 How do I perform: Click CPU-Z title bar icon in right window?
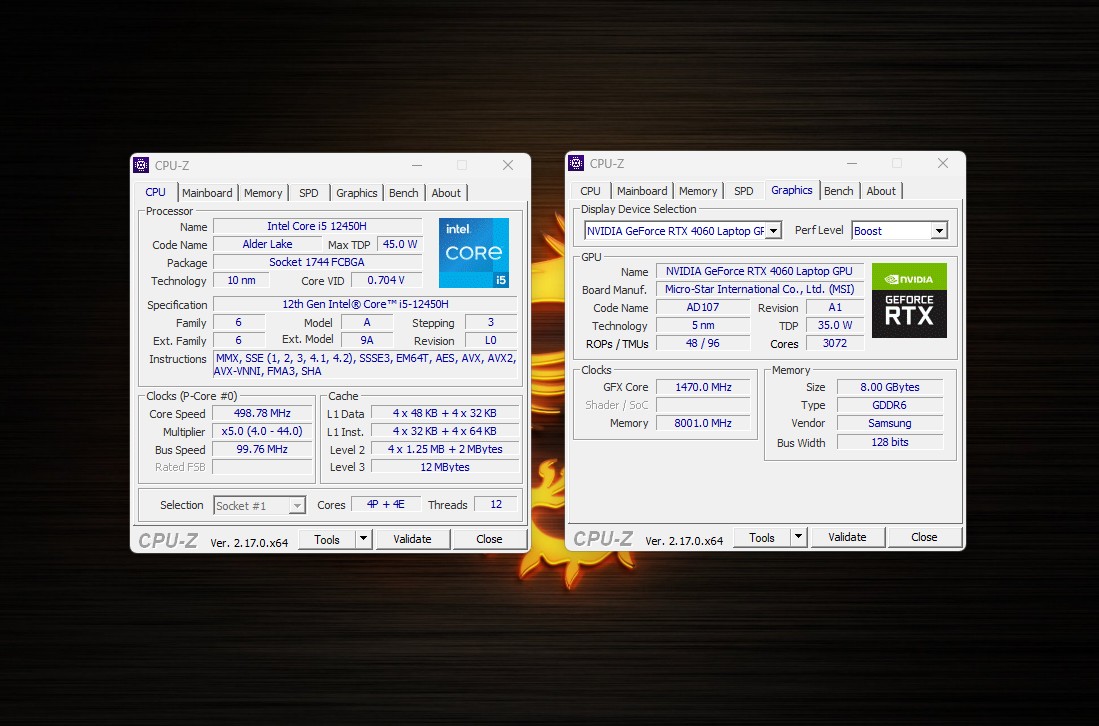(x=577, y=163)
